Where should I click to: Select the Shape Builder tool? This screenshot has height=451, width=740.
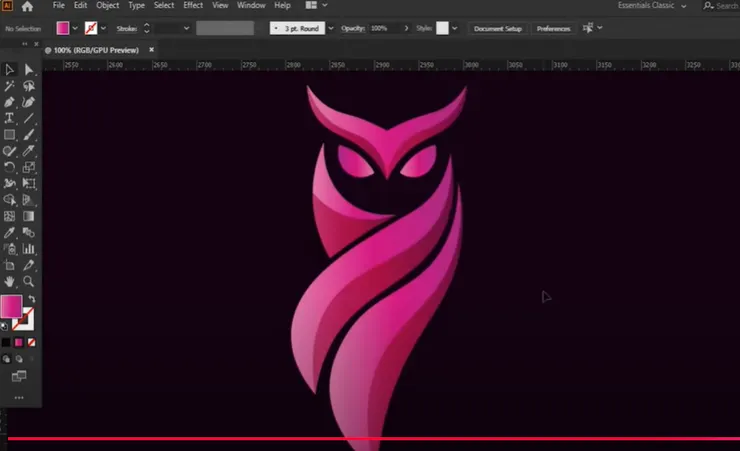(x=9, y=200)
